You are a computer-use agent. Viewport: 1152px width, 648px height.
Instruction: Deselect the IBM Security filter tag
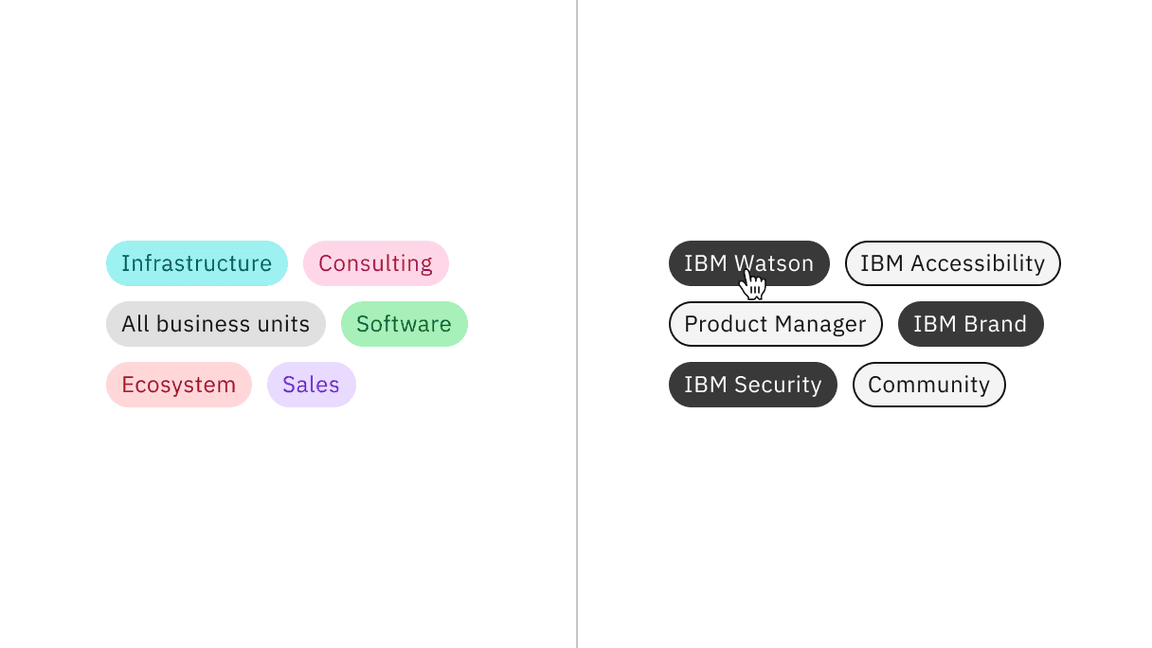[x=752, y=384]
